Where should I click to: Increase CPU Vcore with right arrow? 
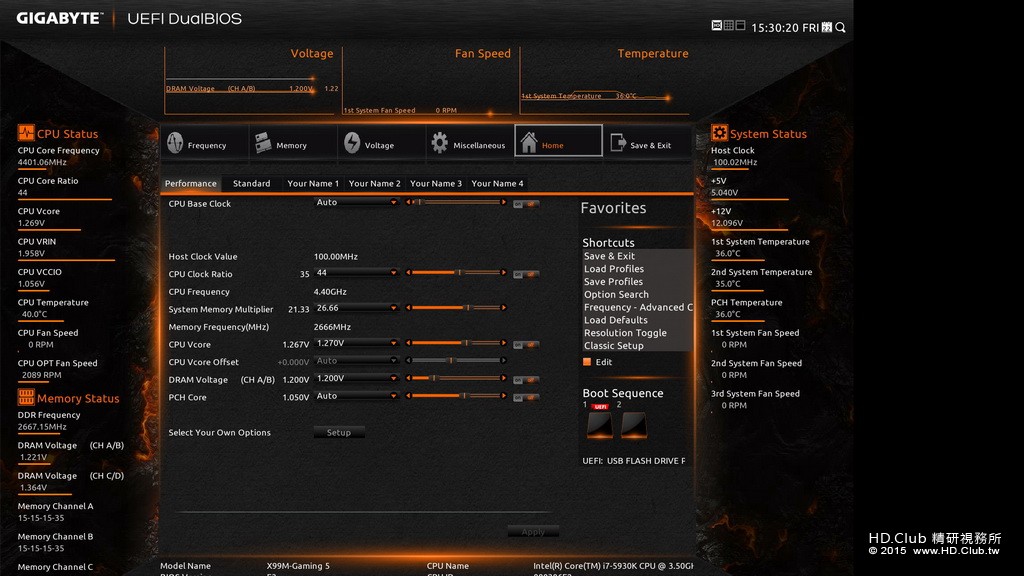click(504, 343)
